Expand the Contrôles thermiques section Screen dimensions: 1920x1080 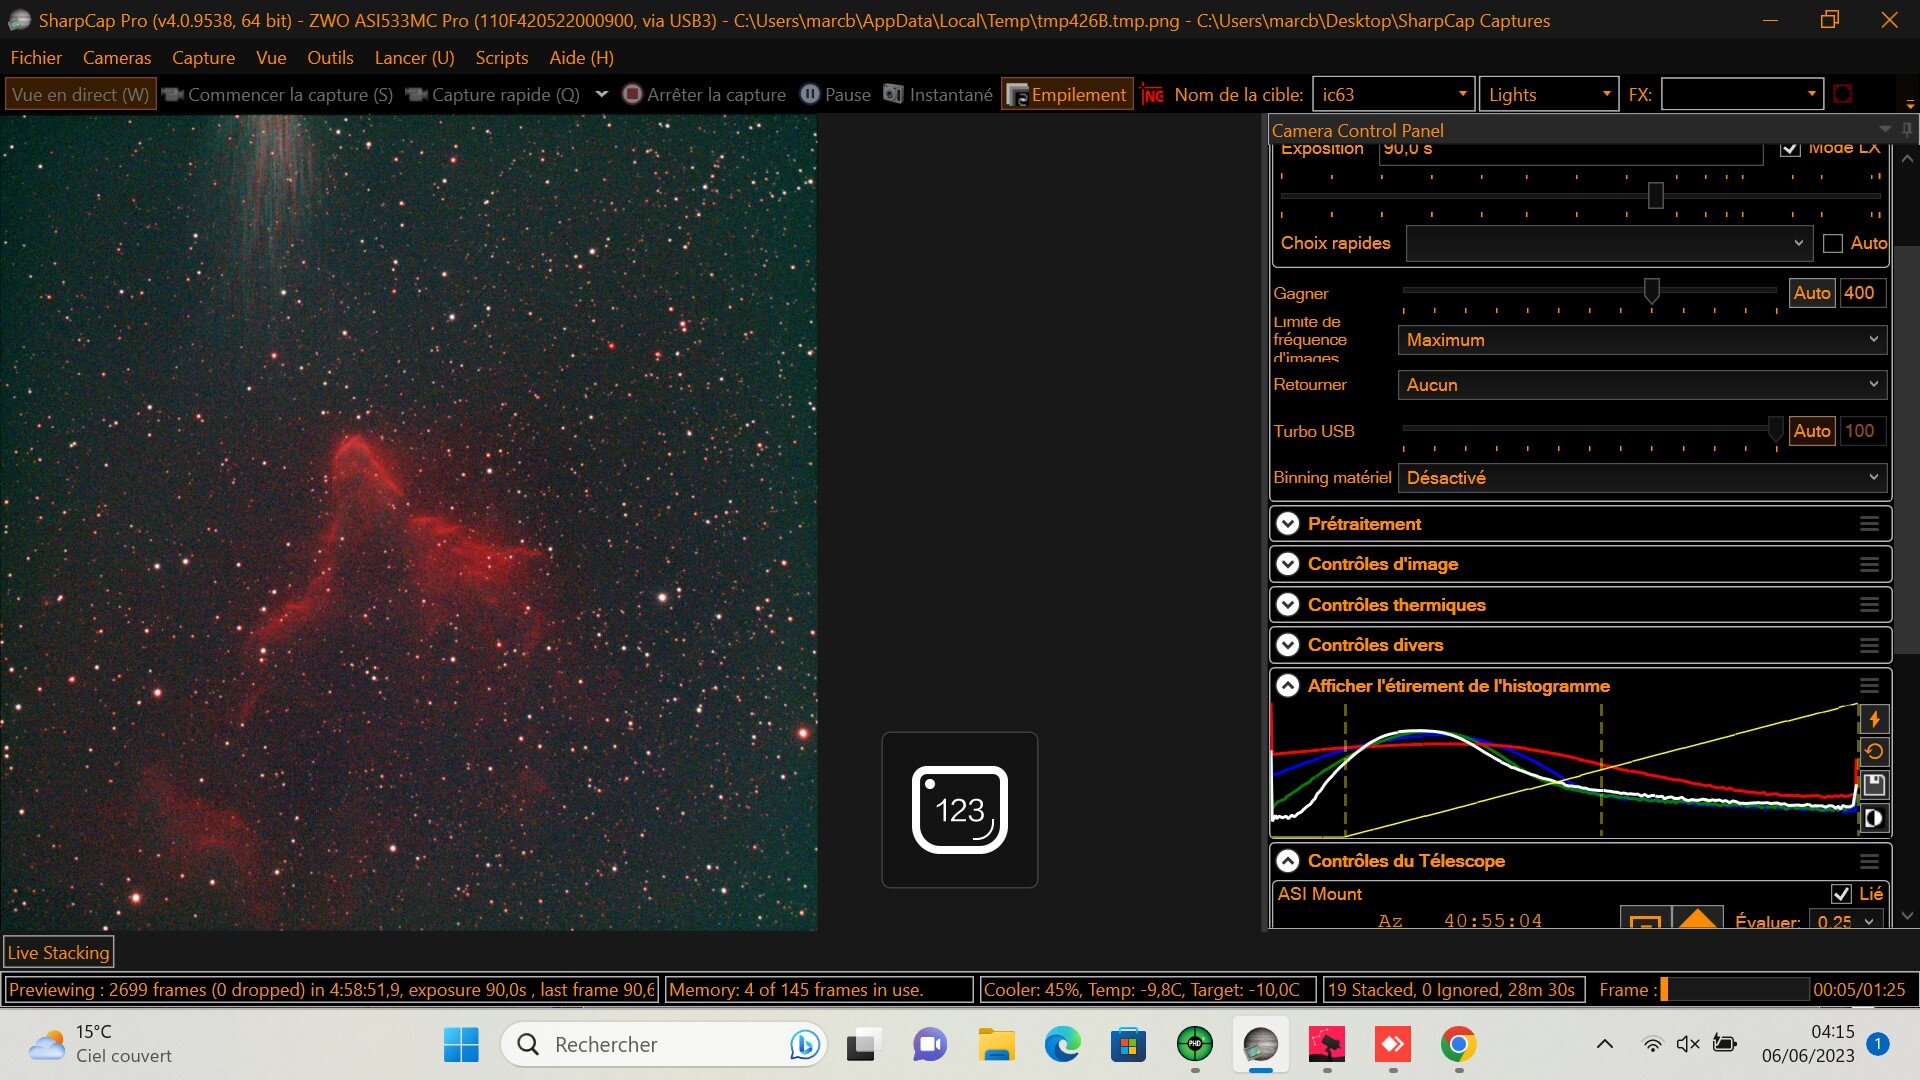coord(1288,605)
